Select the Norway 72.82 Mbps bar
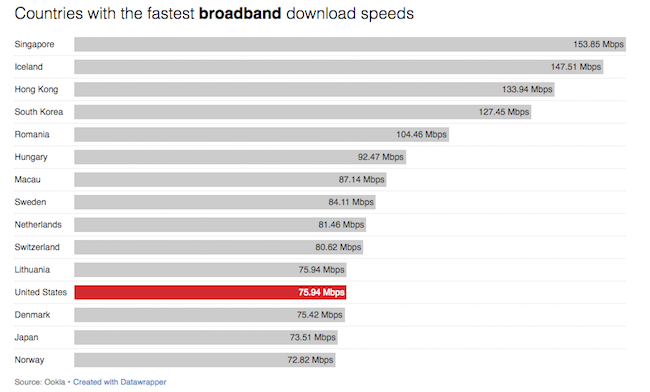Image resolution: width=650 pixels, height=392 pixels. pos(205,360)
